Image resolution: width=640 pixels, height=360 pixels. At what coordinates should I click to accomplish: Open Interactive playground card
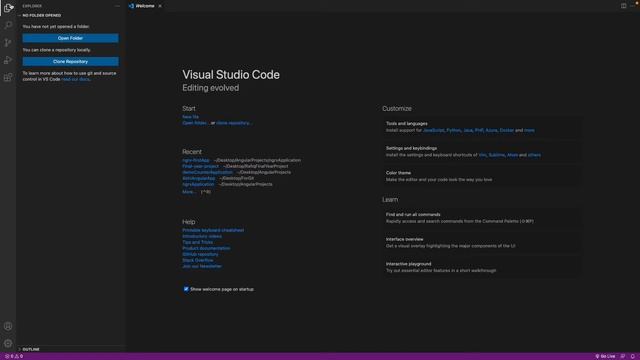click(482, 267)
